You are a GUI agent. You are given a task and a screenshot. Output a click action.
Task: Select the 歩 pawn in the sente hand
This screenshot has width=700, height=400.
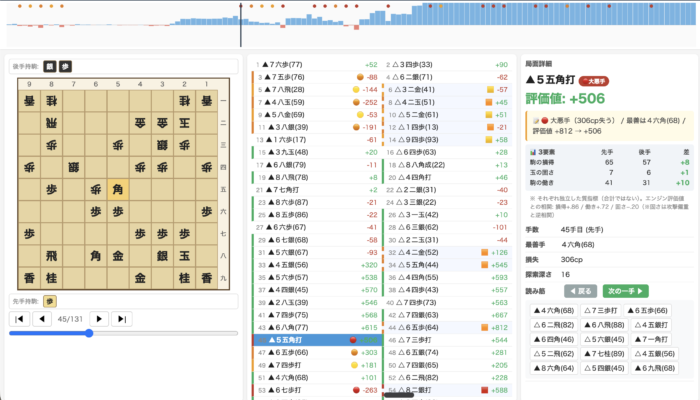(49, 300)
